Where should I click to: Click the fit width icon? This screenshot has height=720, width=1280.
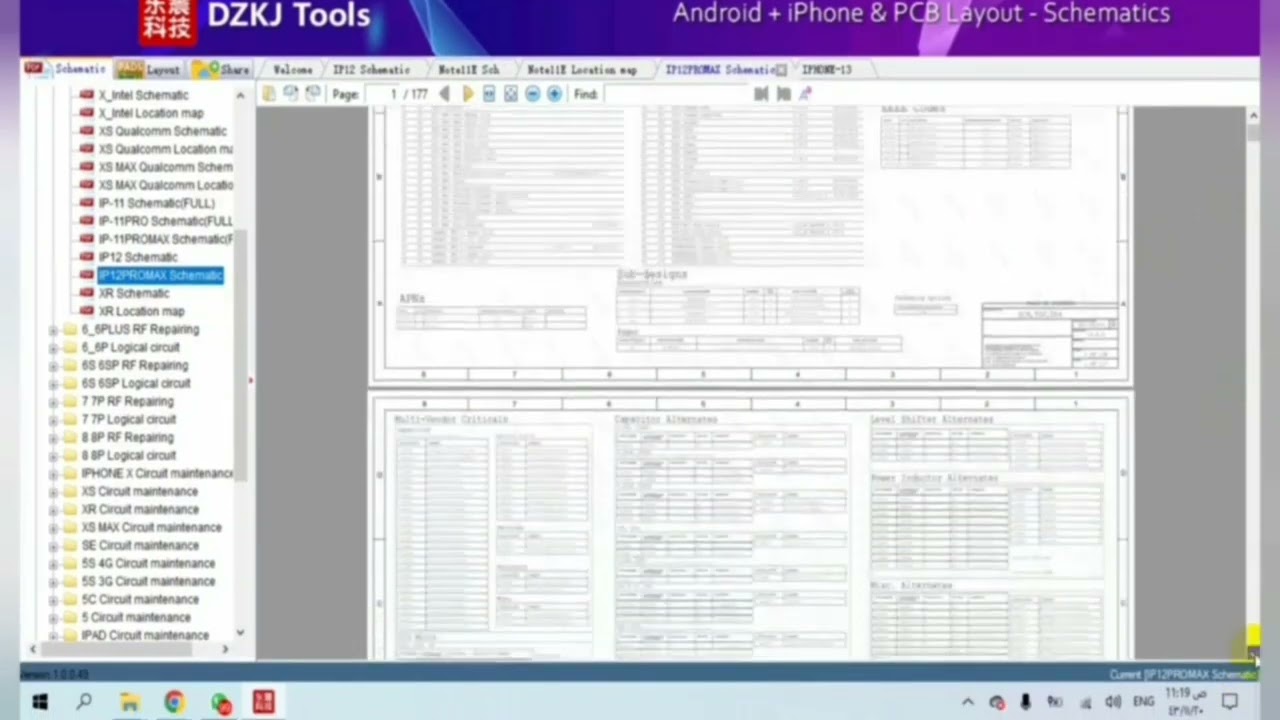pos(489,94)
